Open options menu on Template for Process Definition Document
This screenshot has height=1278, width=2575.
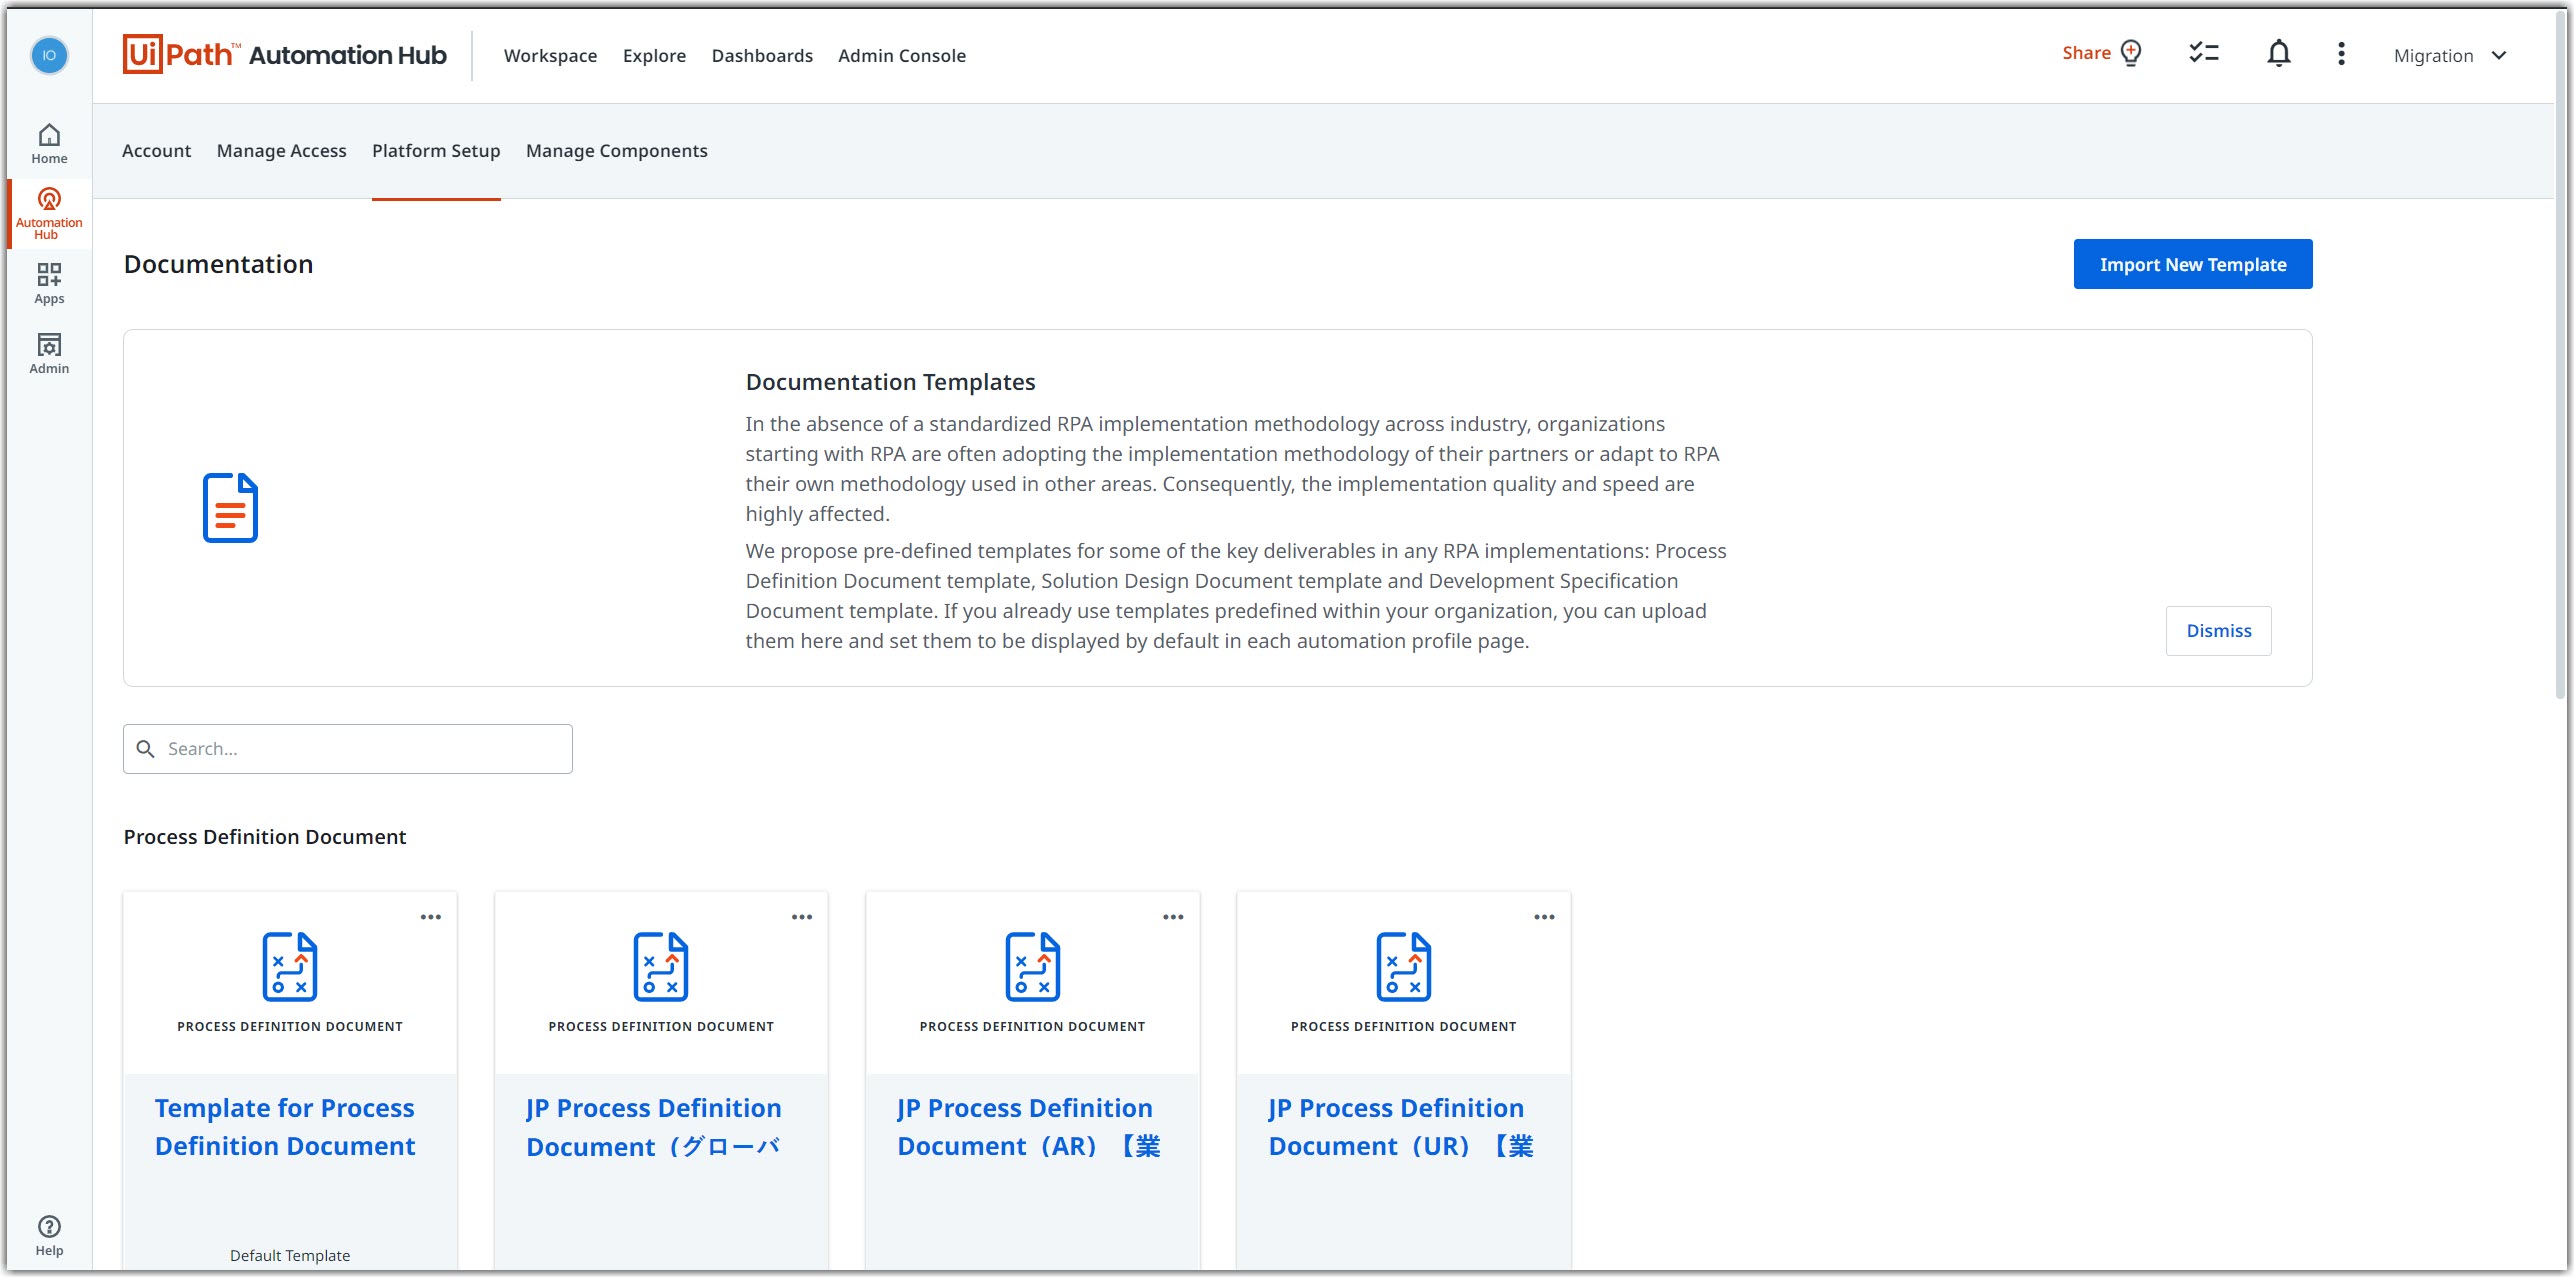(x=431, y=916)
